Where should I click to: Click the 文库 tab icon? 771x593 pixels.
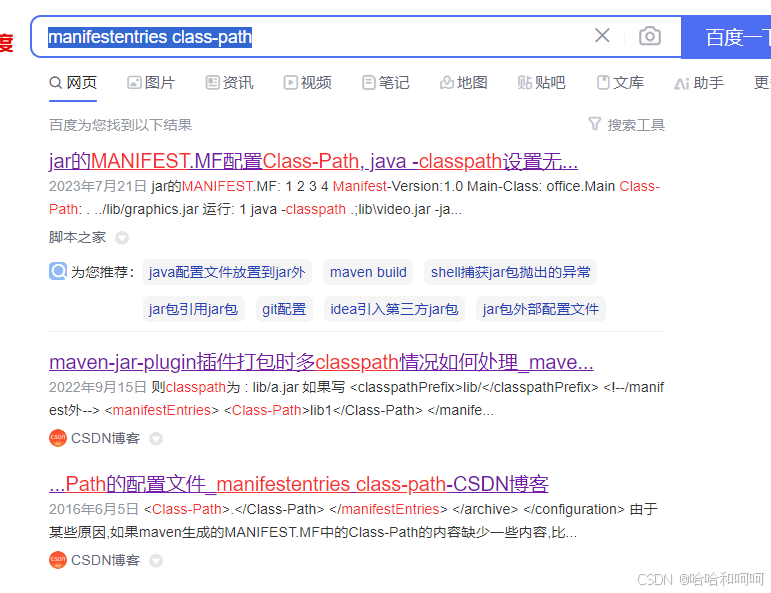point(603,83)
